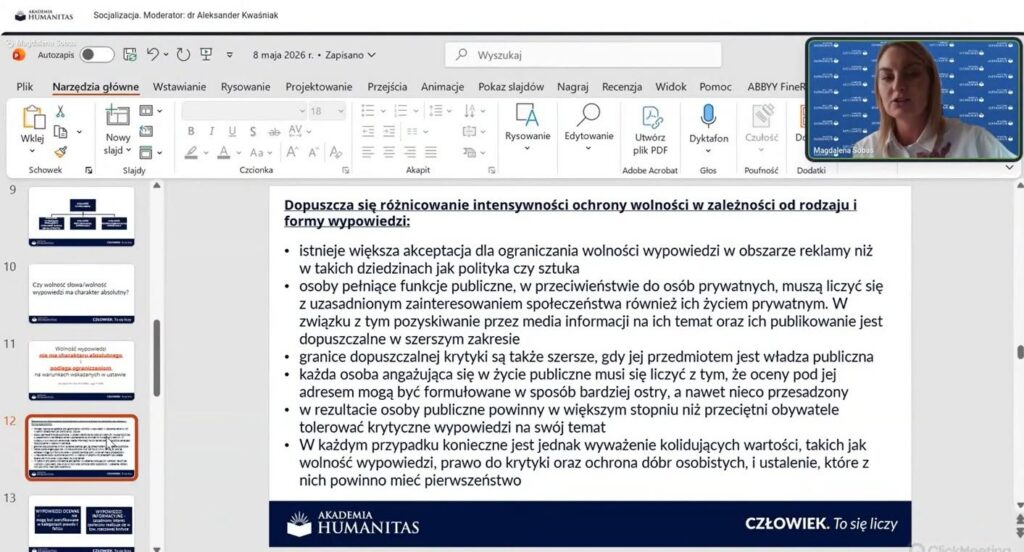Open the slide layout dropdown icon
1024x552 pixels.
pyautogui.click(x=150, y=111)
